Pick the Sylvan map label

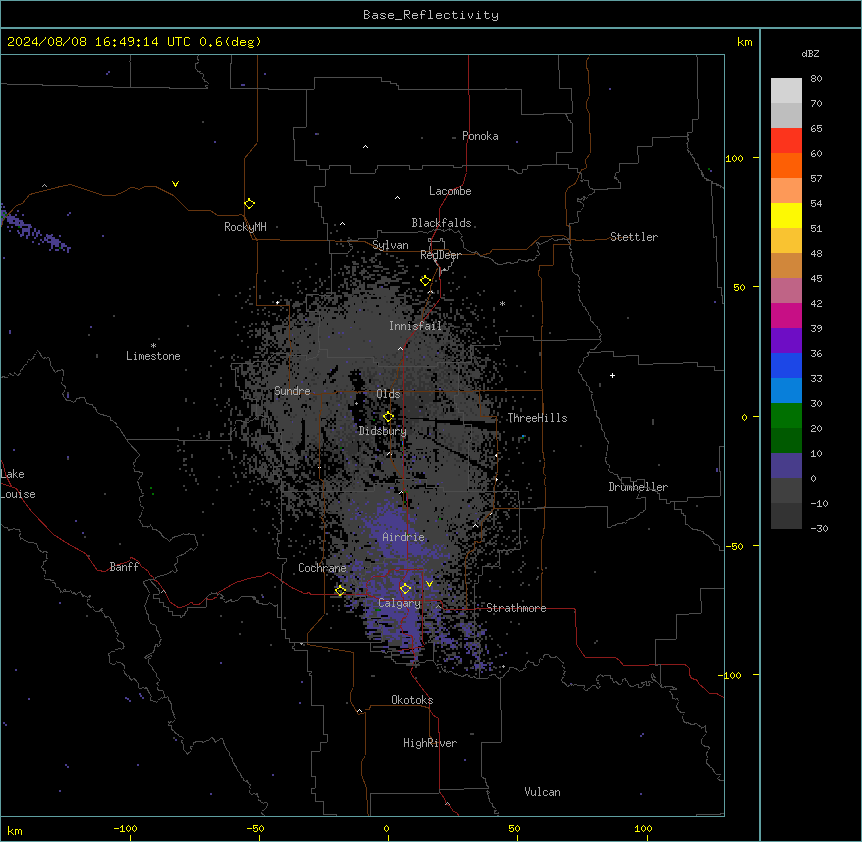tap(390, 245)
